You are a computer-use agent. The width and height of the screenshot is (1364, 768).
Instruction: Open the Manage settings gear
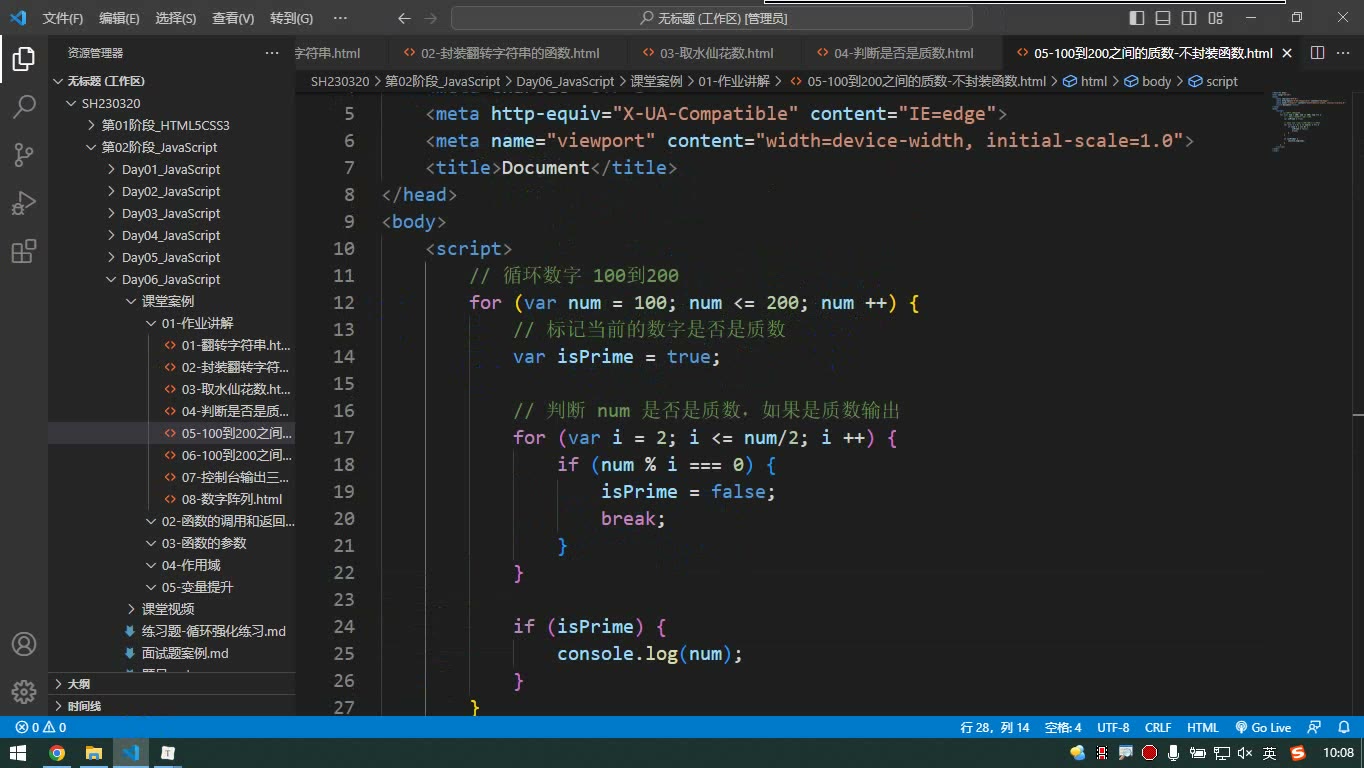click(24, 691)
